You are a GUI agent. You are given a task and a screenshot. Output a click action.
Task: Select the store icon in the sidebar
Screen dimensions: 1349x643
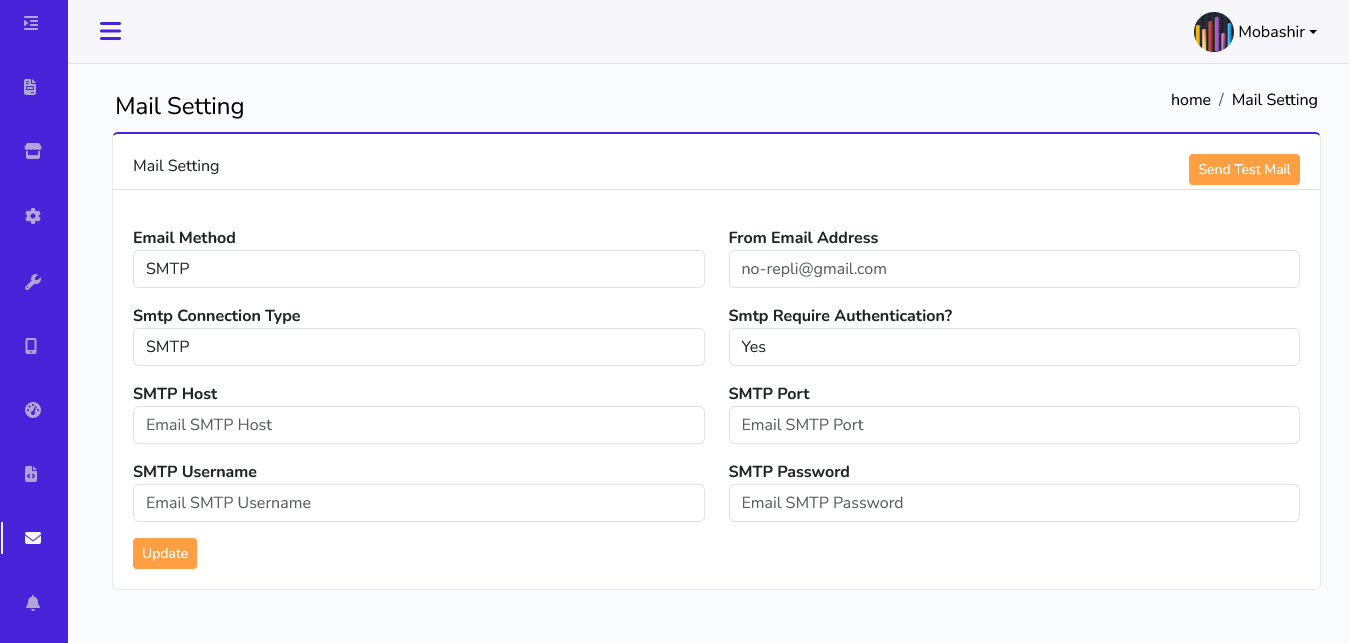(32, 150)
